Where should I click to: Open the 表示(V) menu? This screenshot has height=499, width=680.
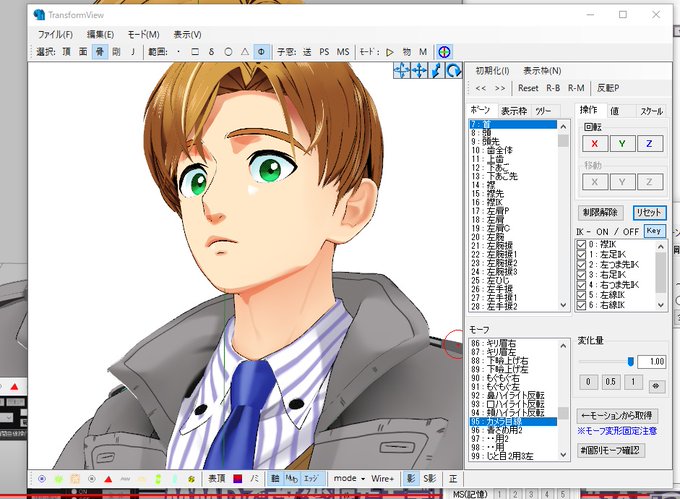[187, 34]
